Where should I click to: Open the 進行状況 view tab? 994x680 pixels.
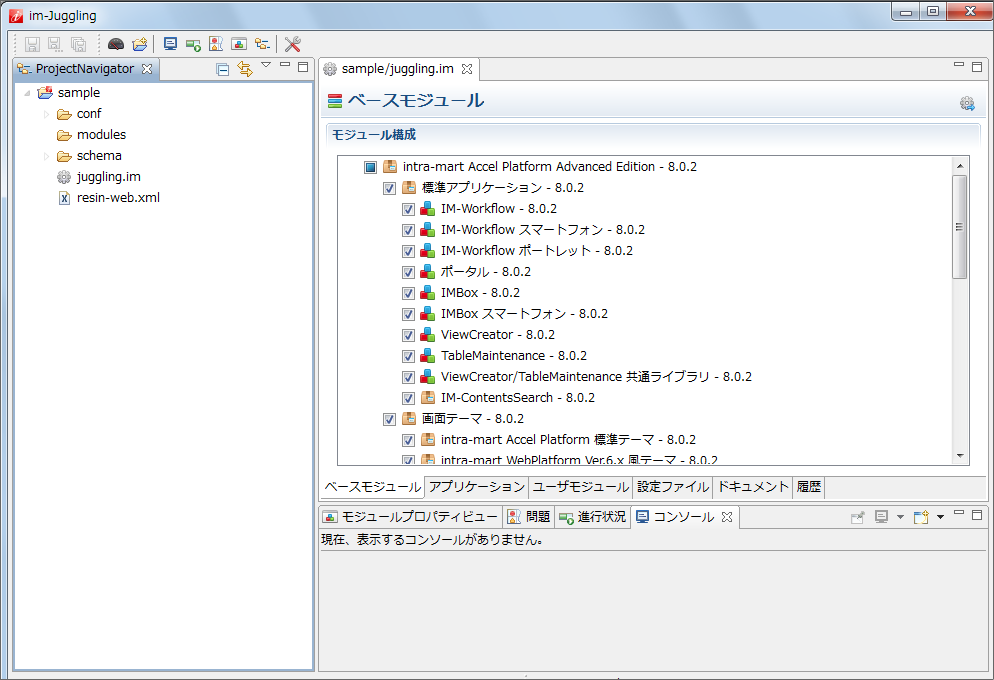pos(593,516)
